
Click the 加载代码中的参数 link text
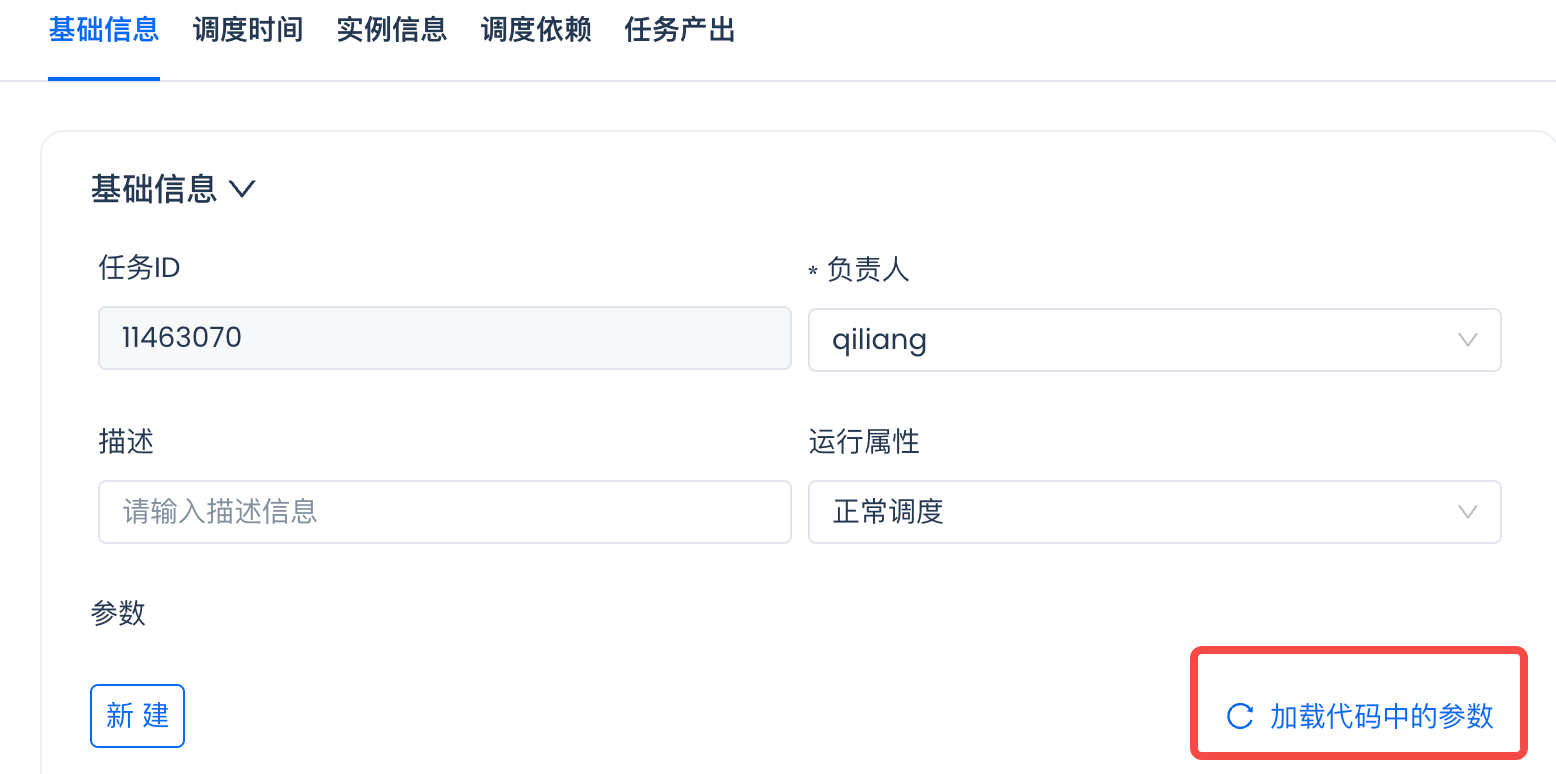(1381, 716)
